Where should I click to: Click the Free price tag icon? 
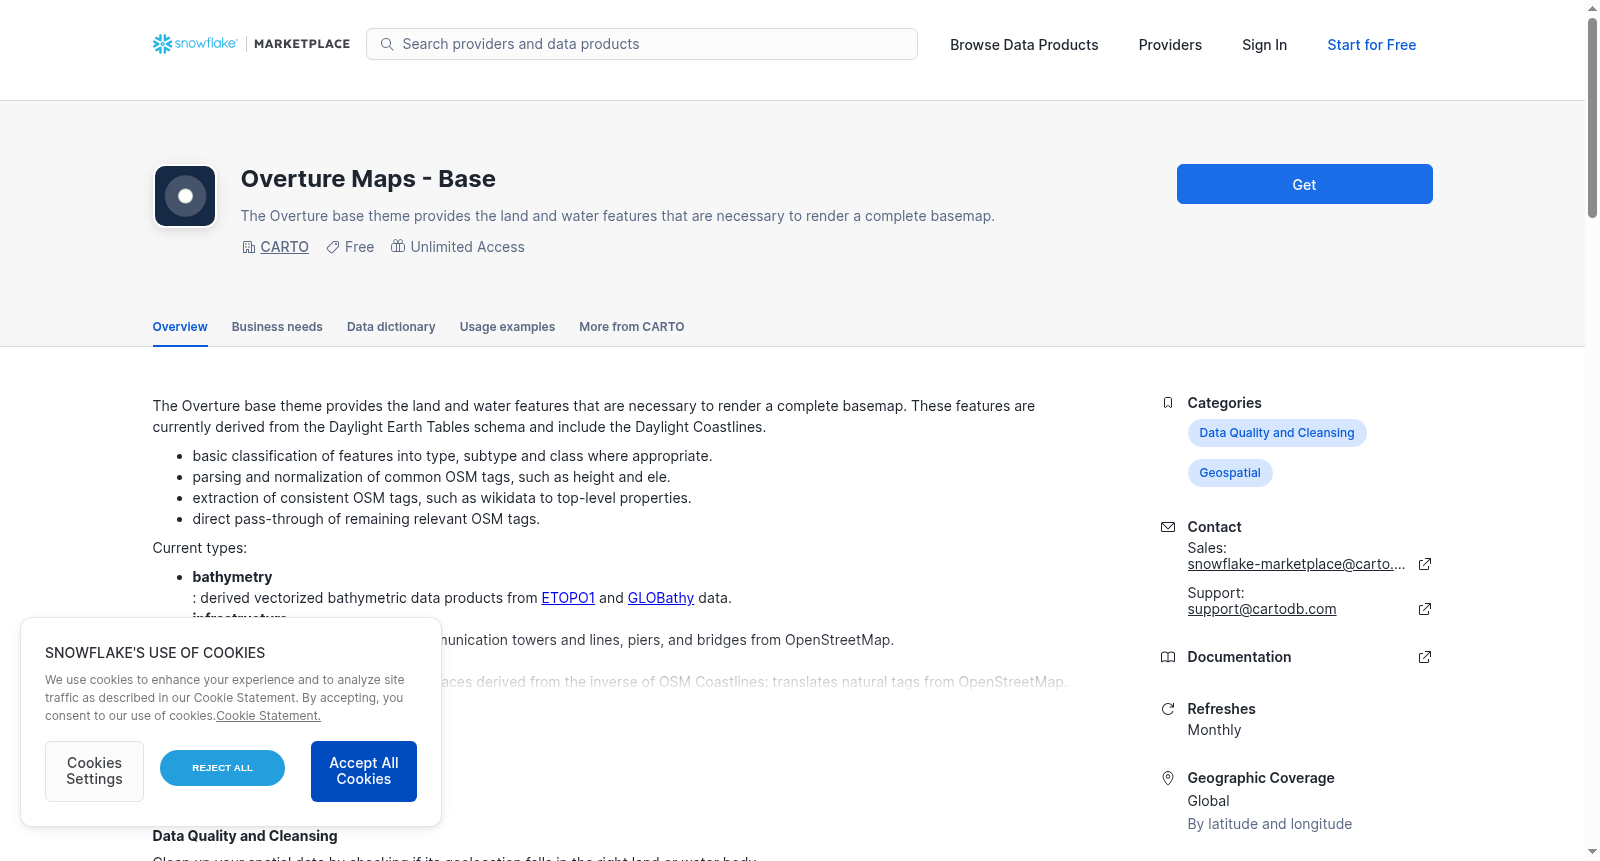(x=332, y=247)
